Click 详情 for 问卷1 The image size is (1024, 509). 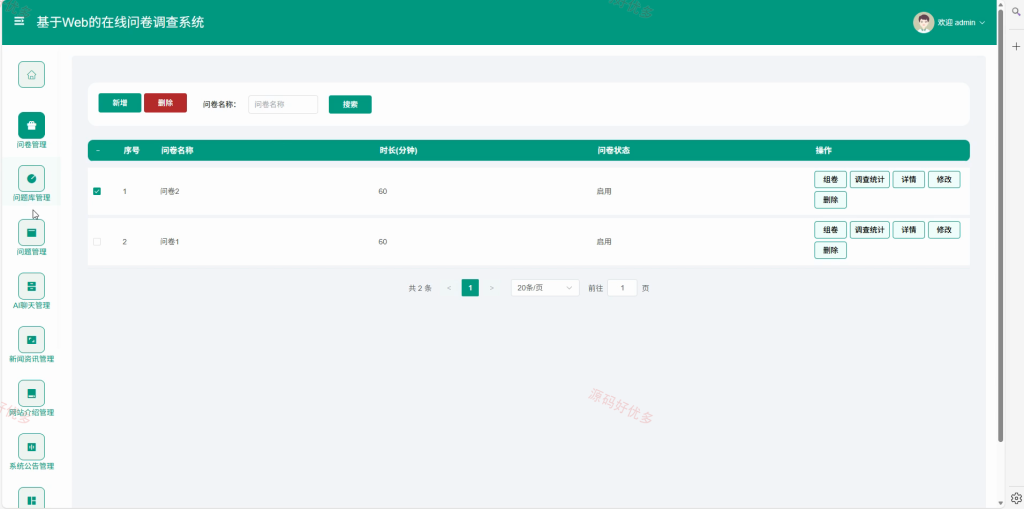pyautogui.click(x=908, y=230)
